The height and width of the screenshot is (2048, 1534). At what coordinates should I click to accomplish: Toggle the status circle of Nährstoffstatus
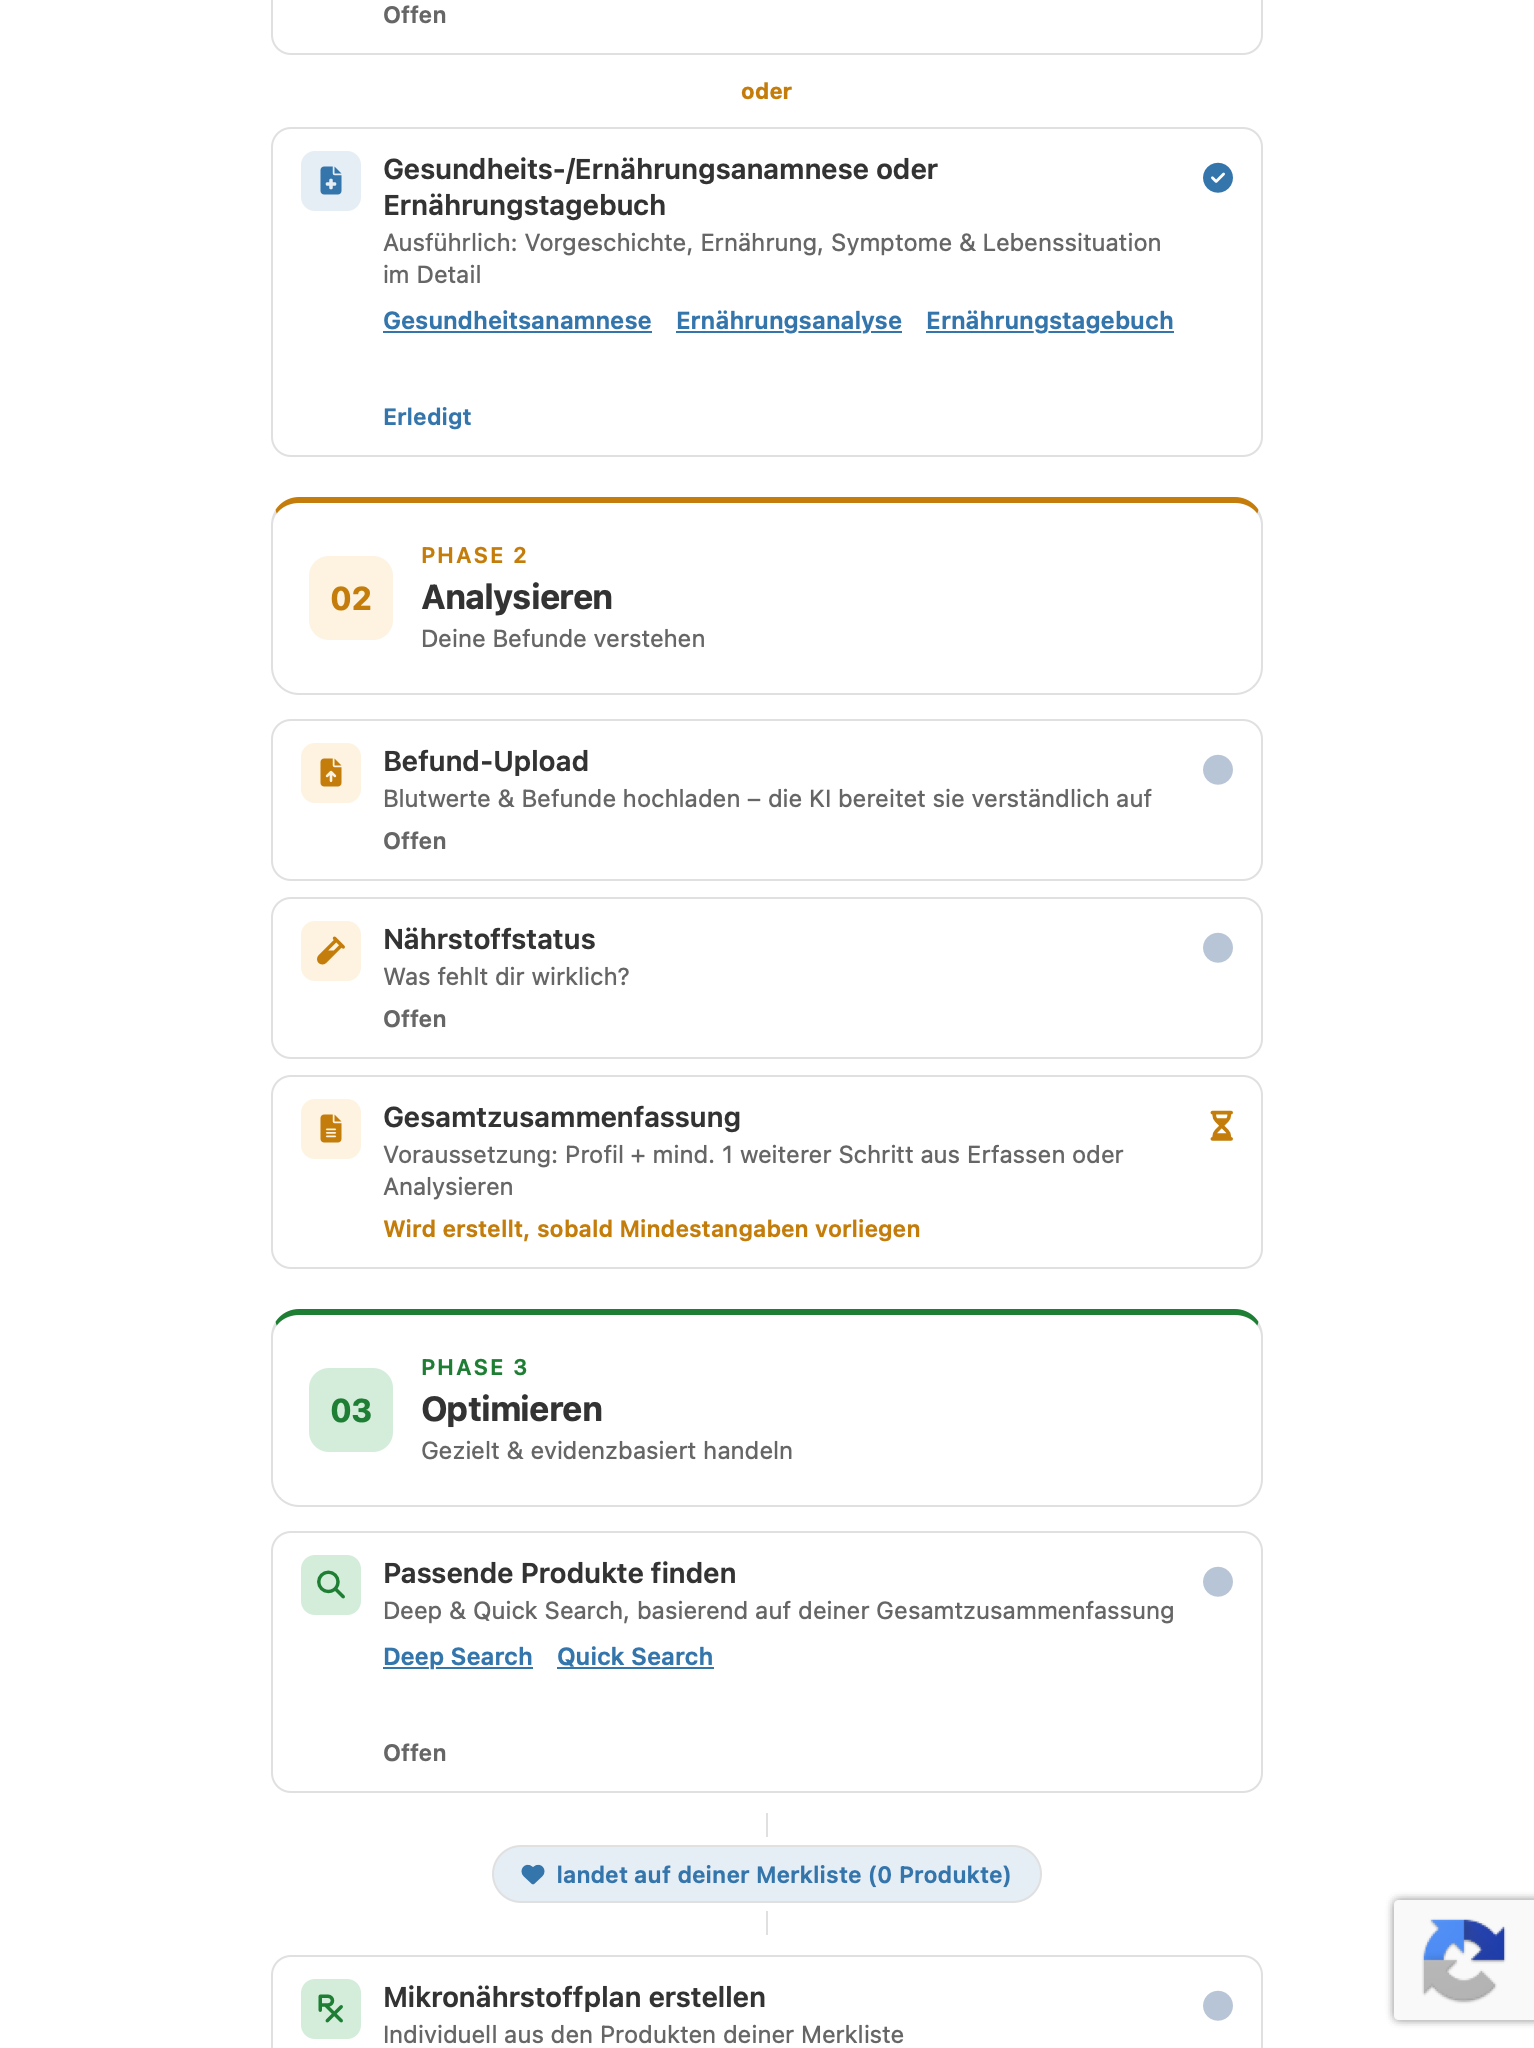pos(1218,948)
